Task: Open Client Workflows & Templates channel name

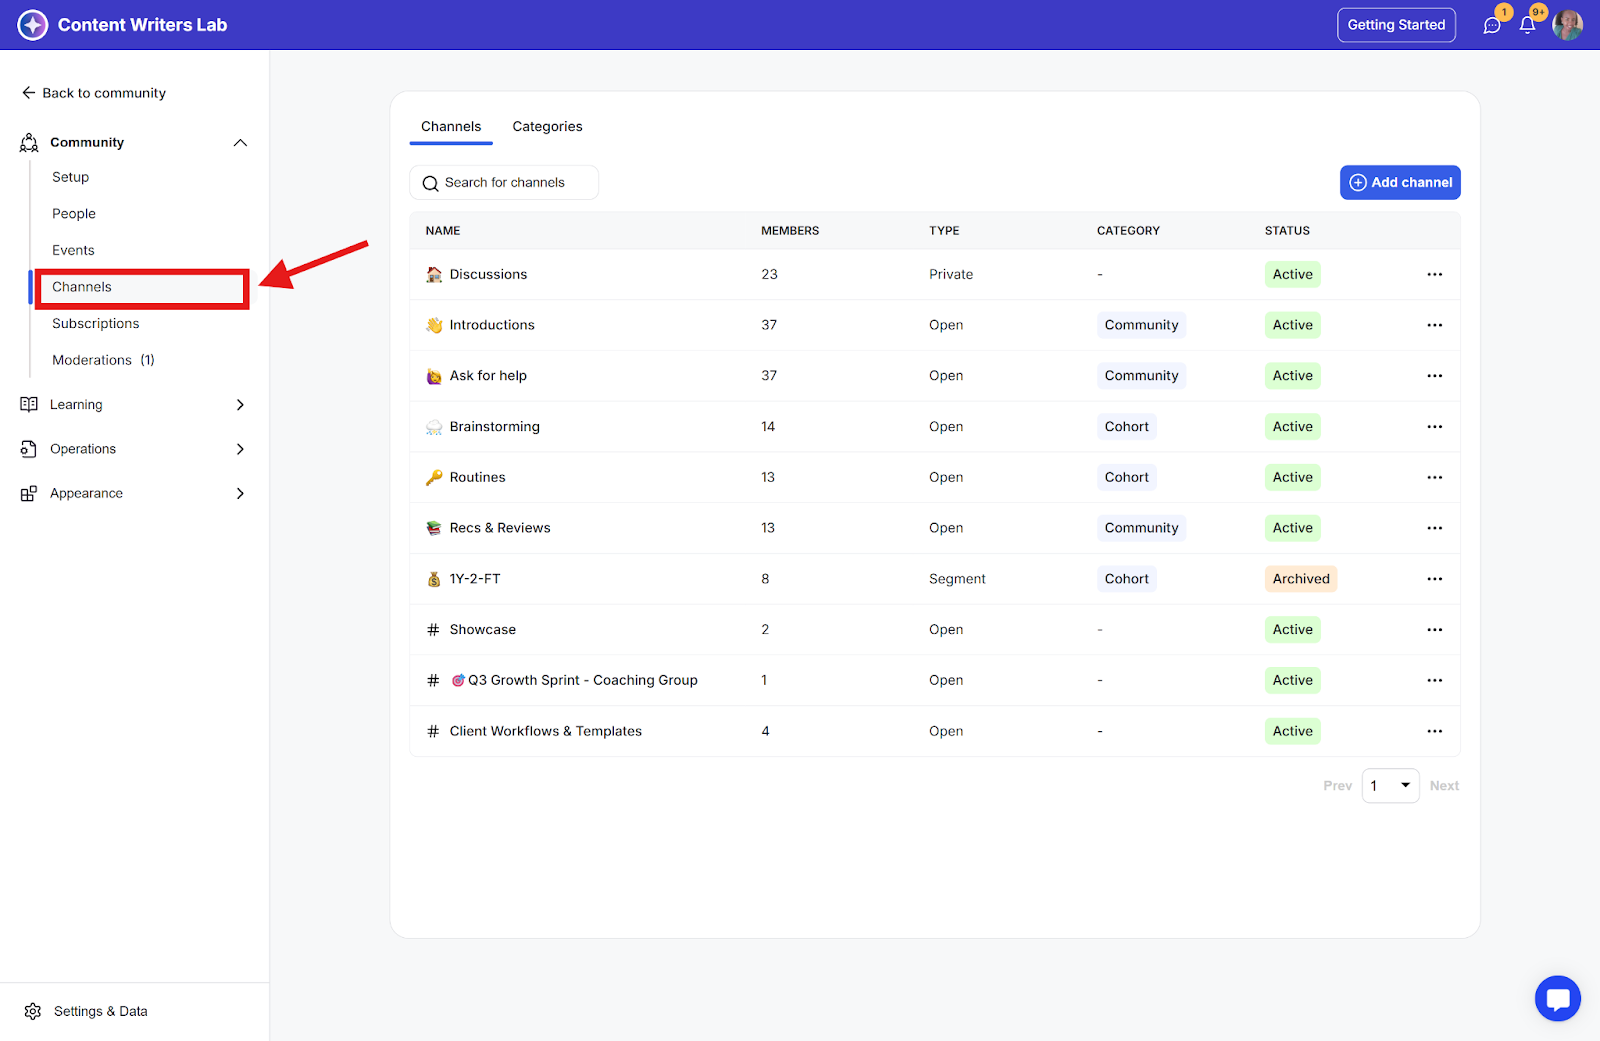Action: point(546,731)
